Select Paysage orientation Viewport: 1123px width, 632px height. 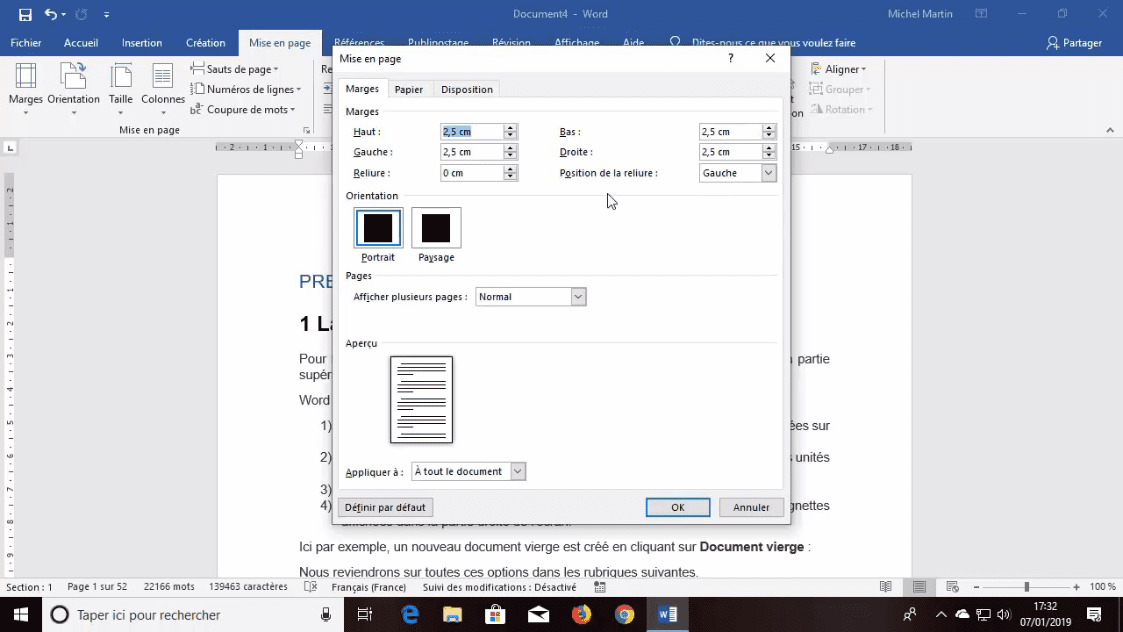(x=436, y=229)
